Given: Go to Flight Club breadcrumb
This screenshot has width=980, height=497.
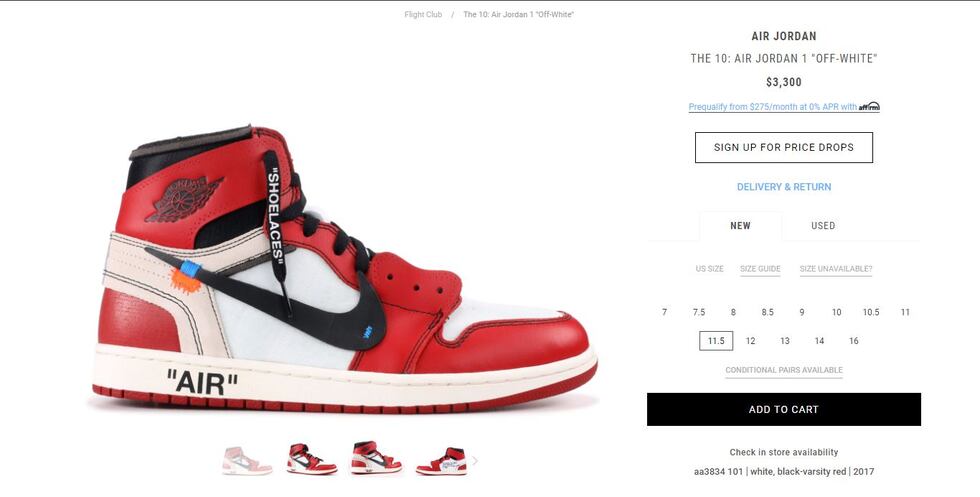Looking at the screenshot, I should (x=423, y=14).
